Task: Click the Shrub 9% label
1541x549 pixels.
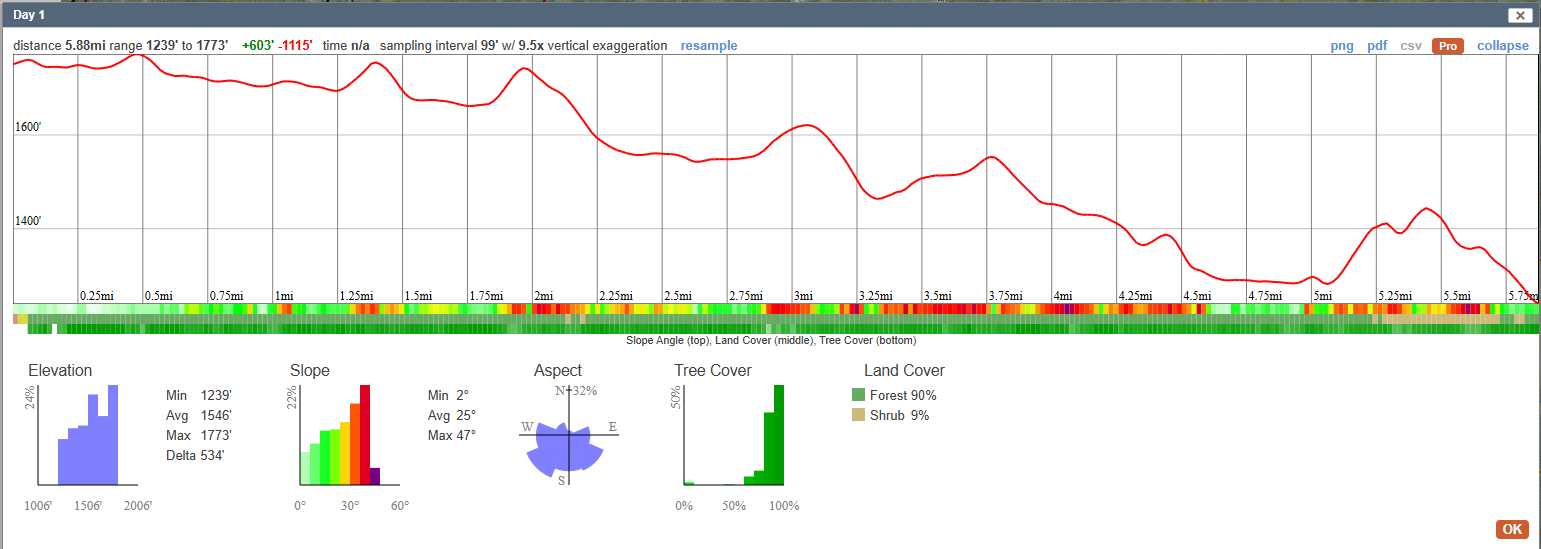Action: 899,415
